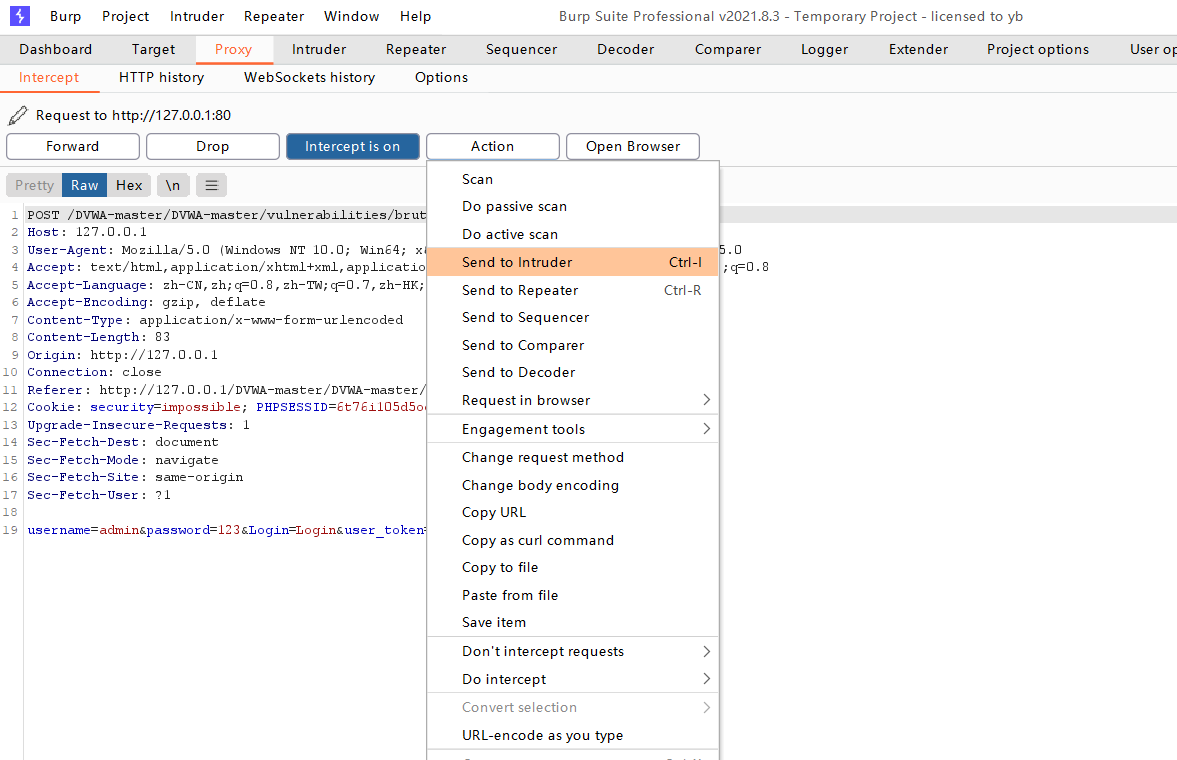This screenshot has height=760, width=1177.
Task: Open the Proxy Options sub-tab
Action: click(x=441, y=77)
